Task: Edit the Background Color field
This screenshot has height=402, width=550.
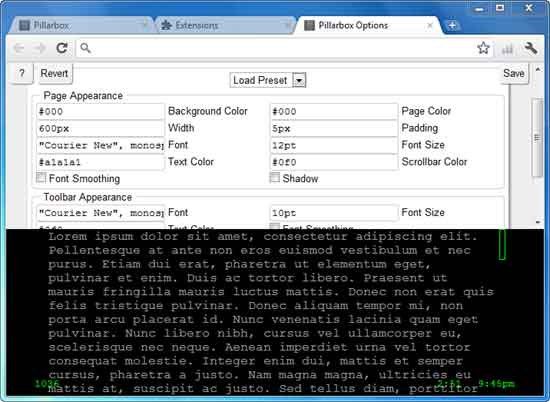Action: tap(100, 112)
